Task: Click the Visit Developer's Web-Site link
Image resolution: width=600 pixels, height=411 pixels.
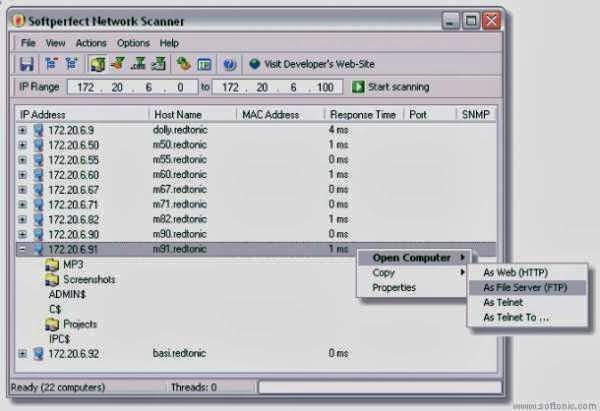Action: click(320, 64)
